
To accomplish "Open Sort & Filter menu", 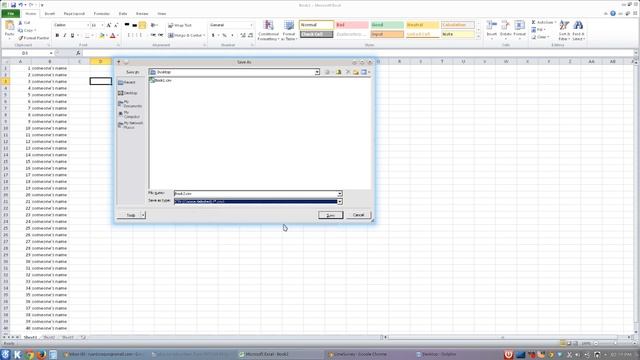I will [x=564, y=31].
